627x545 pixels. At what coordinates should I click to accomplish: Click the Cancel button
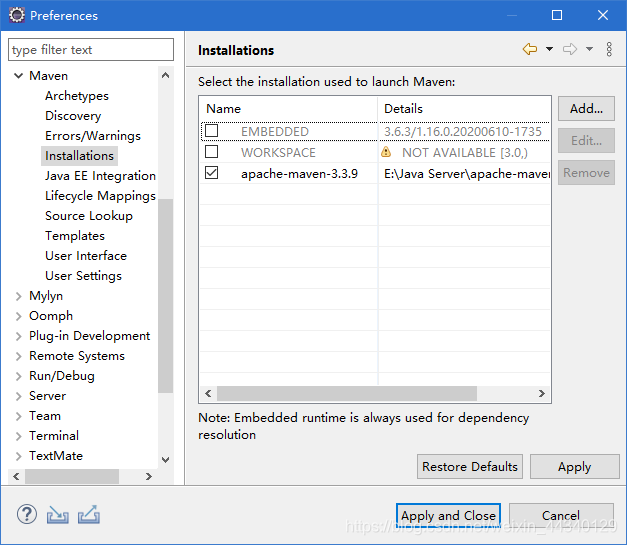pyautogui.click(x=561, y=515)
